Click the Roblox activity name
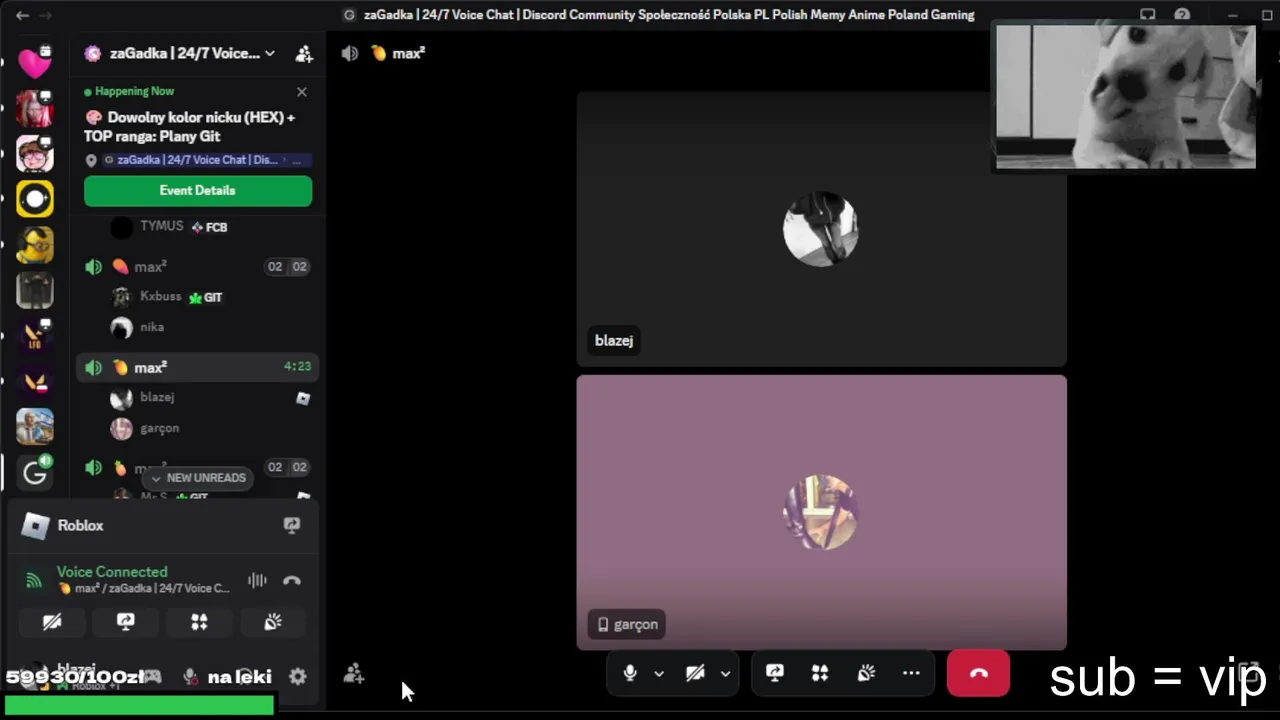The width and height of the screenshot is (1280, 720). click(x=80, y=525)
